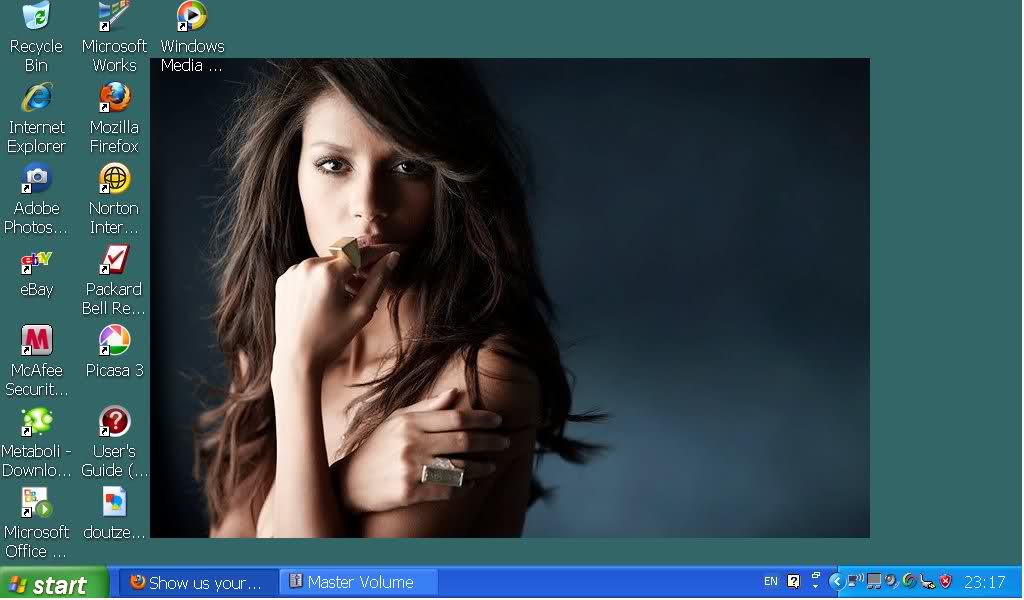Select the Microsoft Works desktop shortcut
Image resolution: width=1024 pixels, height=600 pixels.
(114, 17)
